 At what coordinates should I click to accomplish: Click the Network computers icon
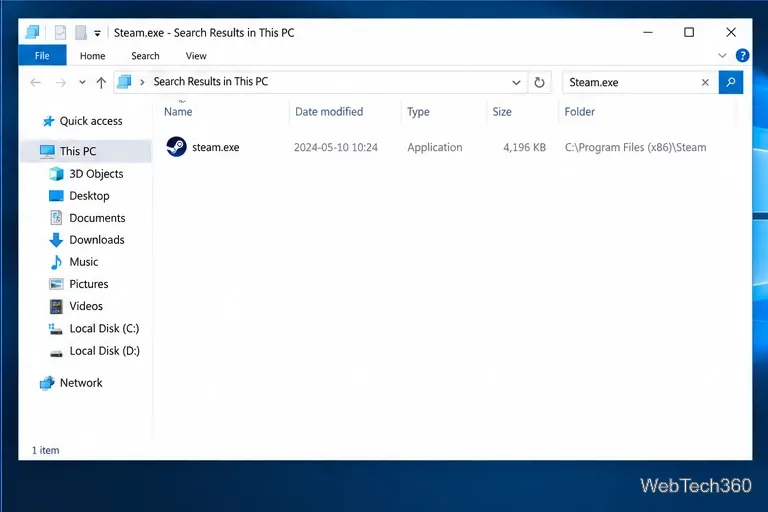tap(47, 383)
